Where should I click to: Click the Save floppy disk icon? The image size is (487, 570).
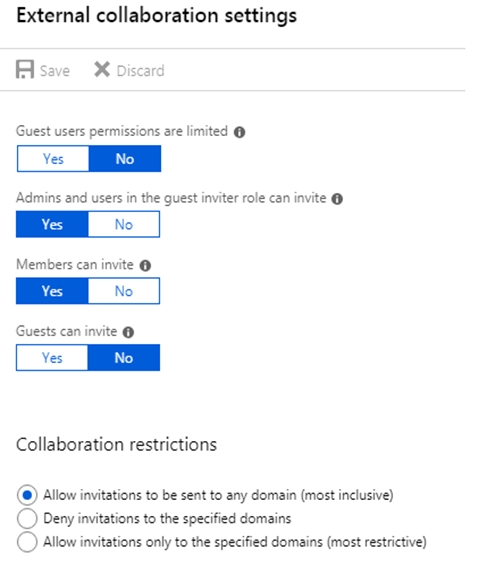point(25,69)
